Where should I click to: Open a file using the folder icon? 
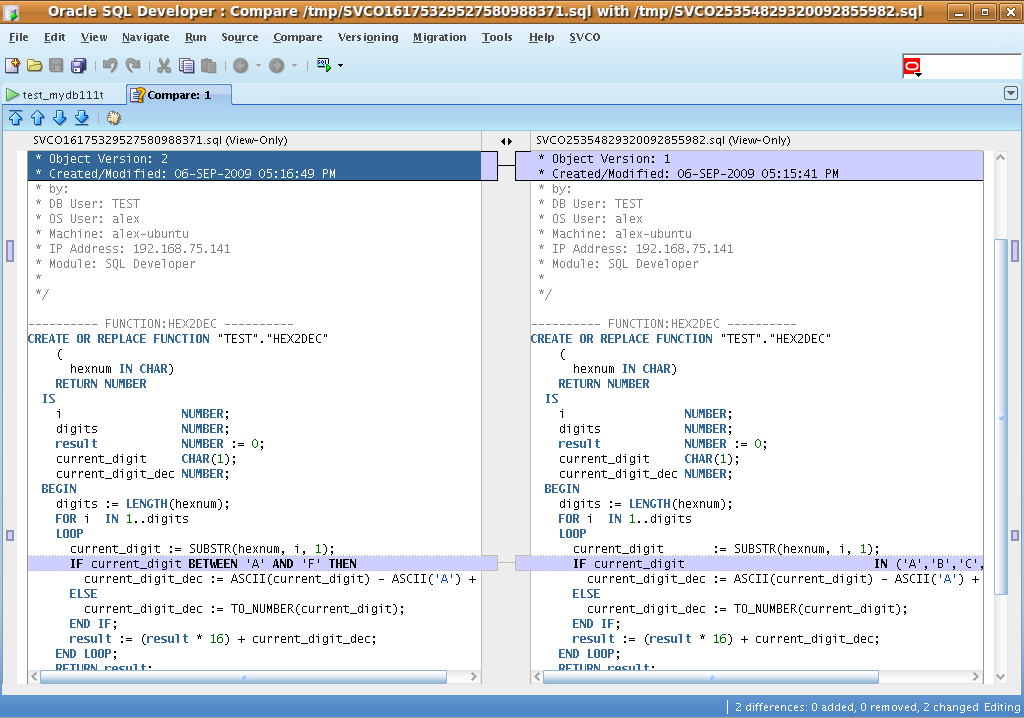tap(34, 66)
